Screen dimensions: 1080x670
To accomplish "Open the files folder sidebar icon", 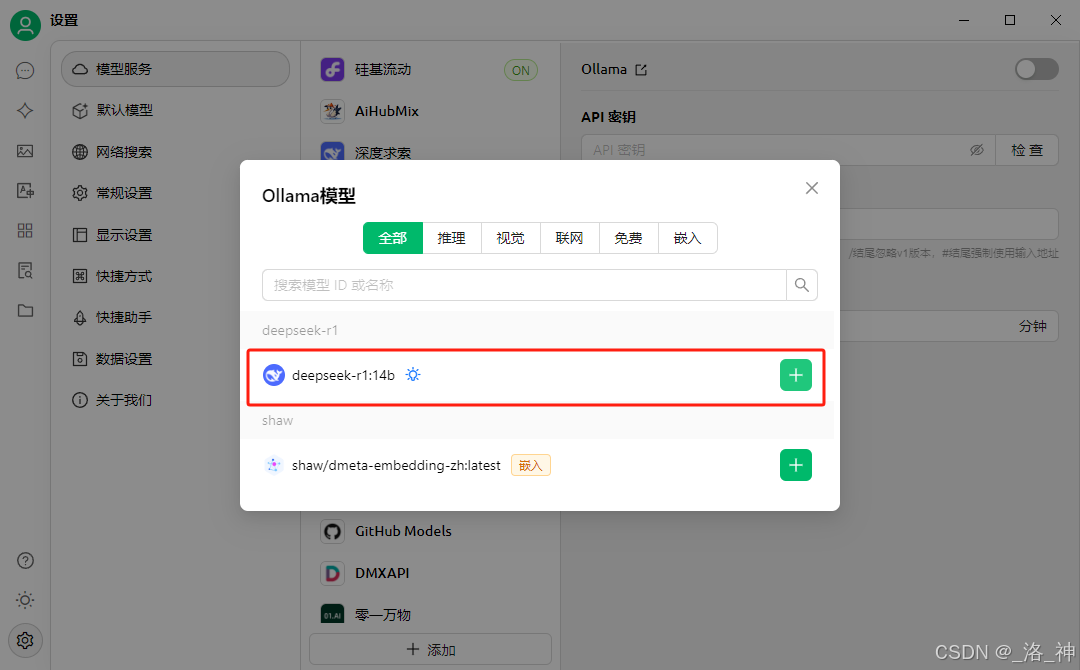I will tap(25, 311).
